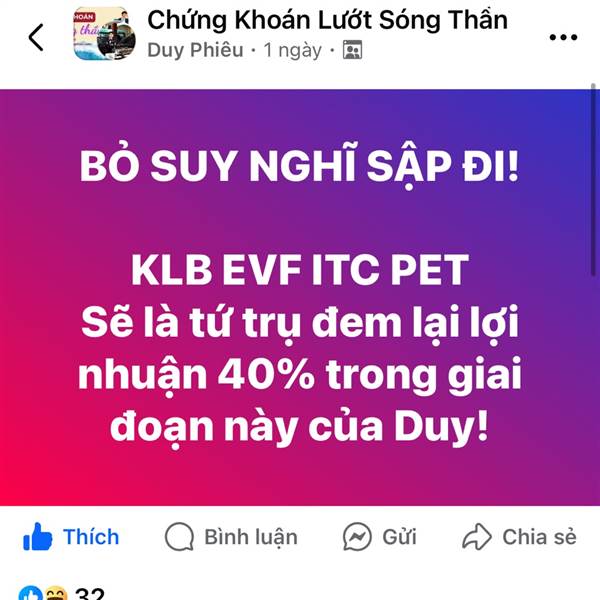Click the Messenger Gửi icon

point(357,536)
